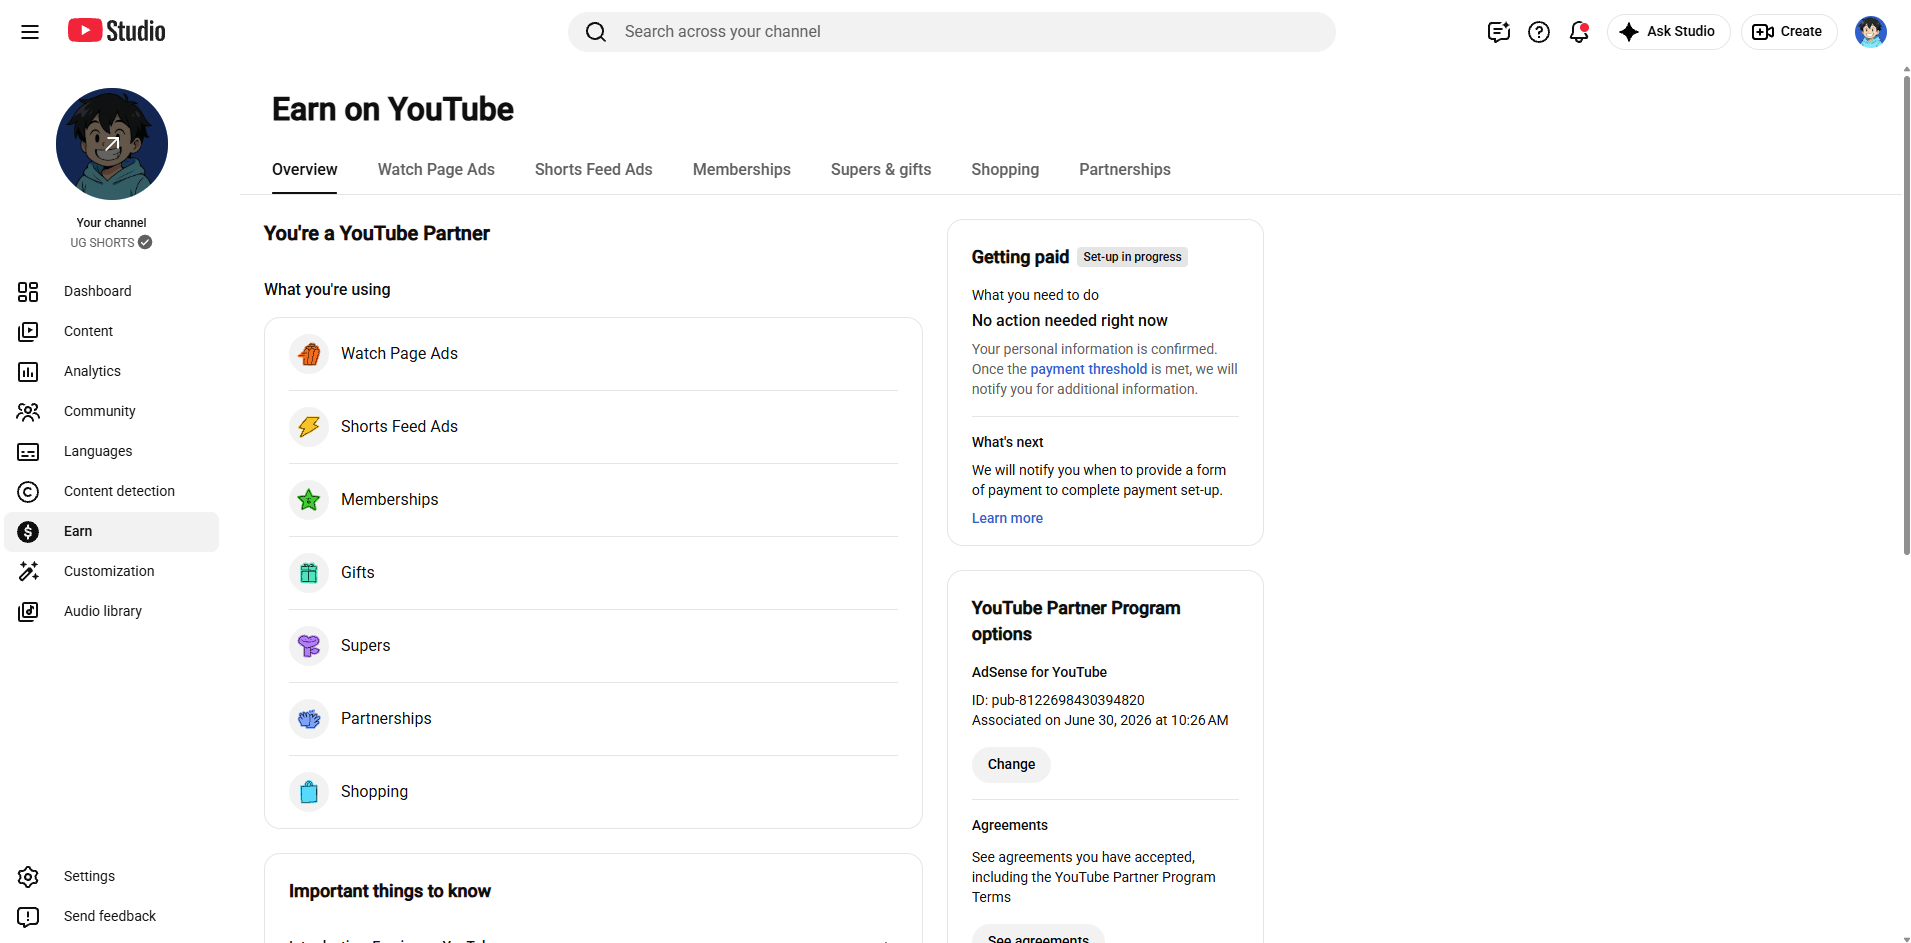Click the Content icon in sidebar

pos(28,331)
